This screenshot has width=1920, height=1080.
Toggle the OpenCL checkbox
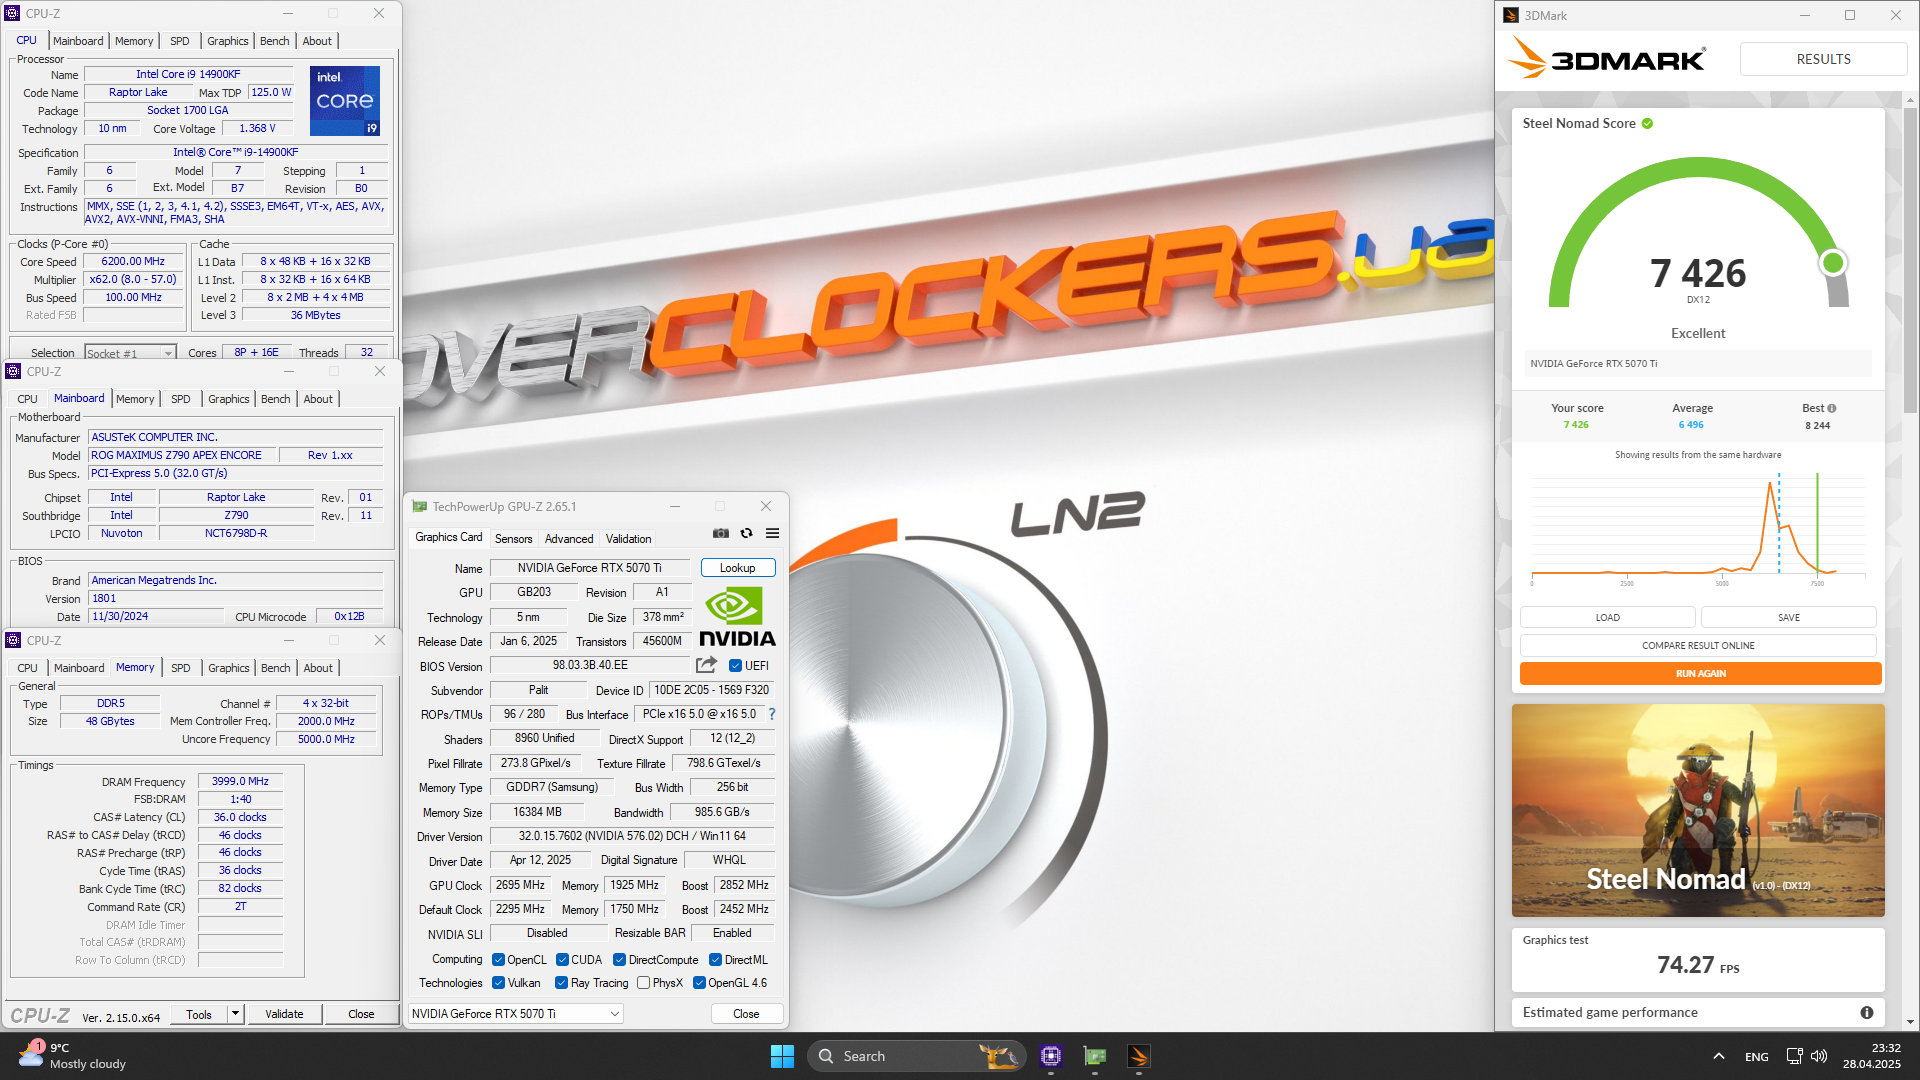click(498, 960)
